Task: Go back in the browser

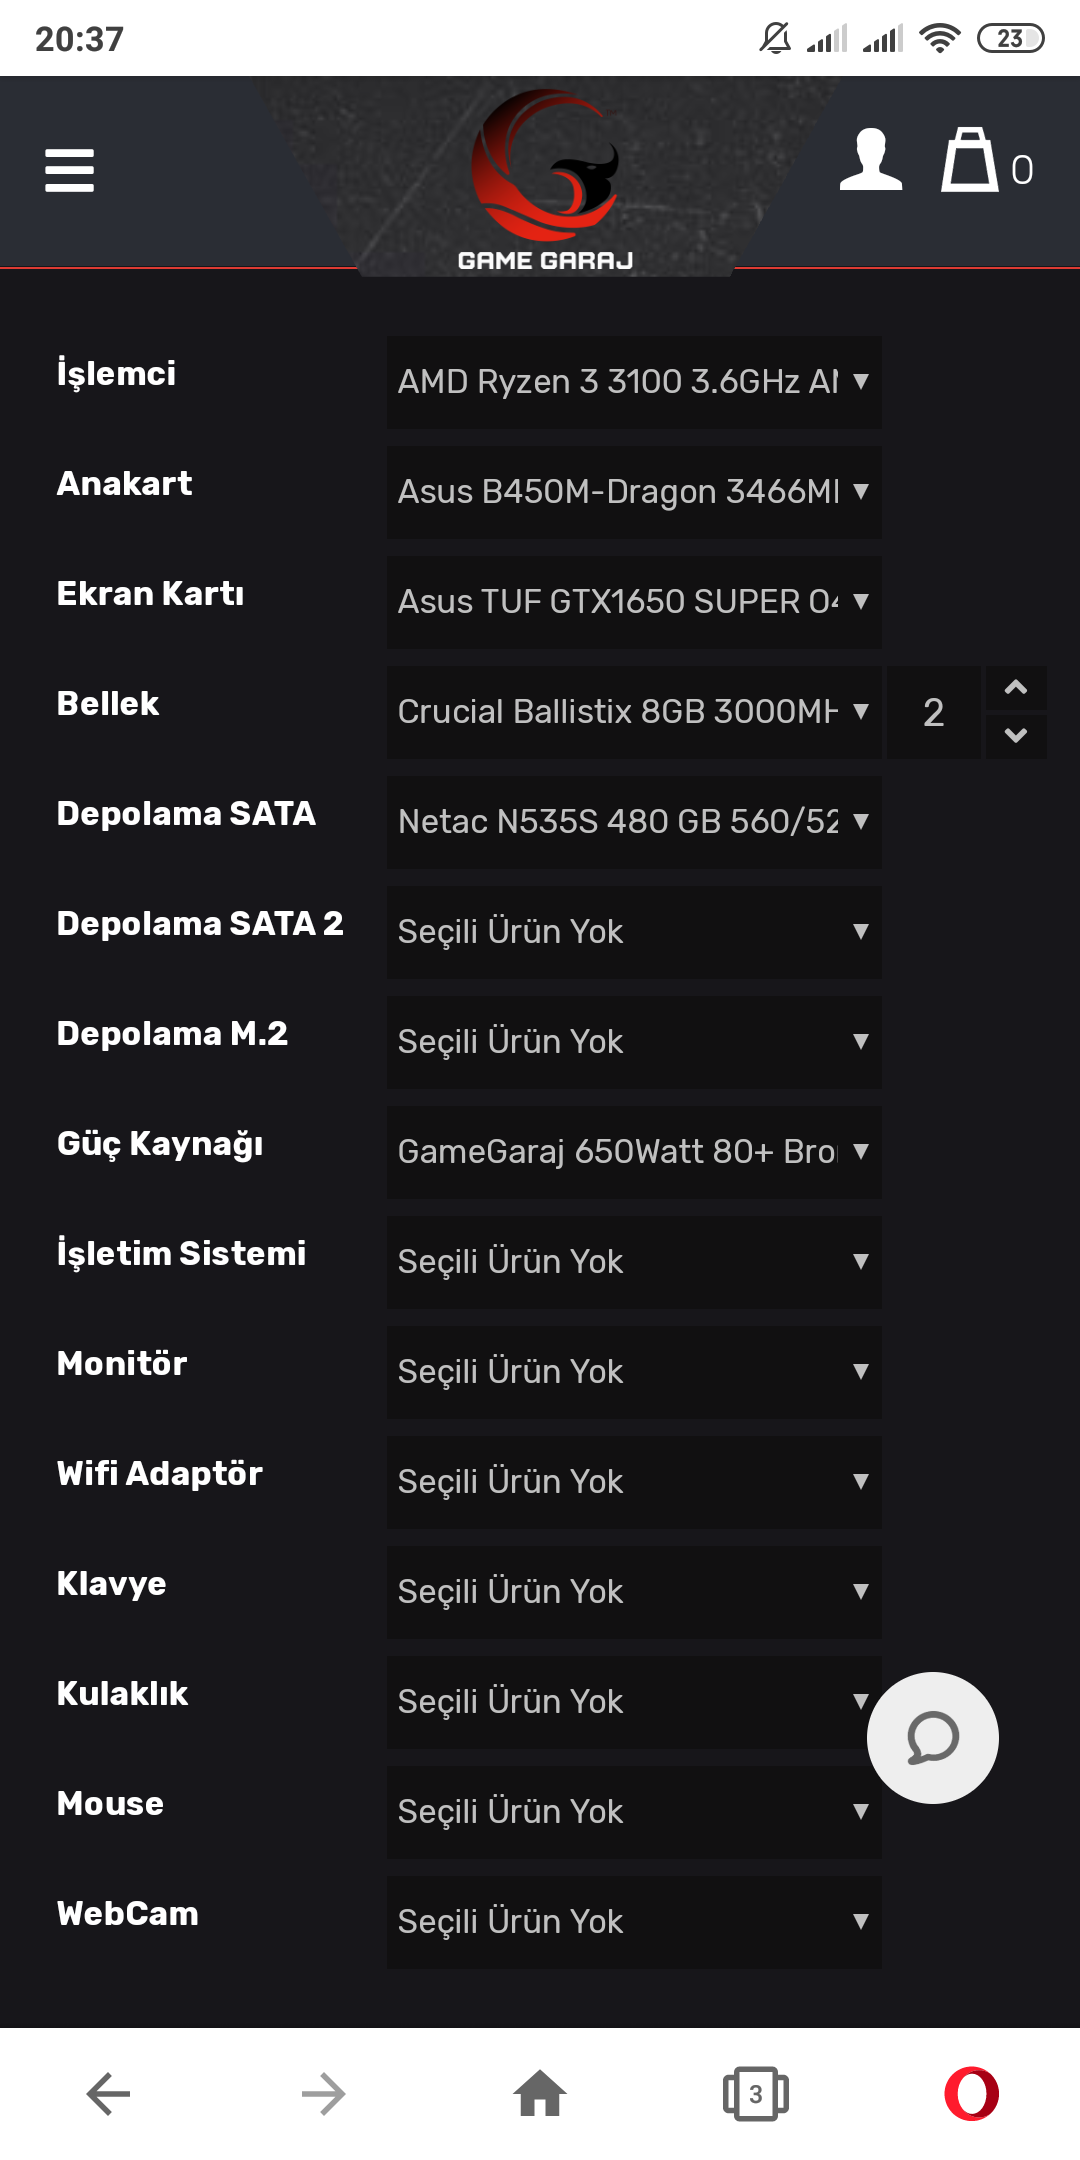Action: click(x=108, y=2094)
